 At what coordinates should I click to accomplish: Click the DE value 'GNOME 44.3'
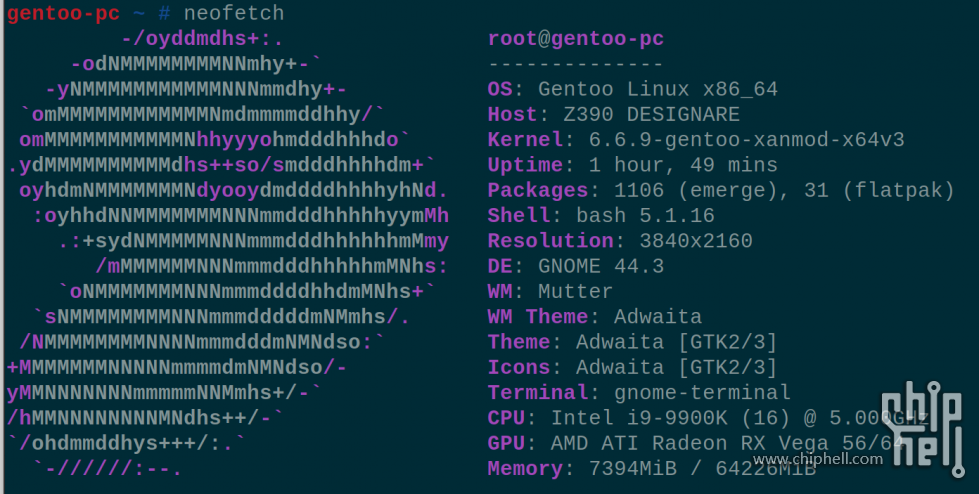point(601,266)
